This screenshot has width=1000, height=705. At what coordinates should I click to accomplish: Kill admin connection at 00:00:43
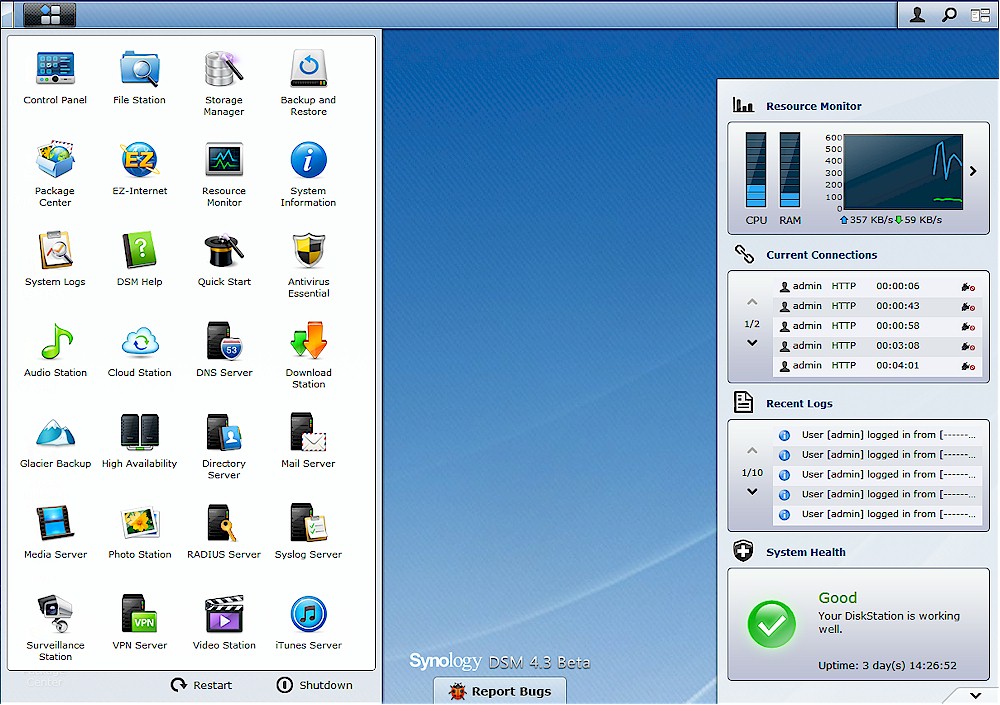pos(968,307)
